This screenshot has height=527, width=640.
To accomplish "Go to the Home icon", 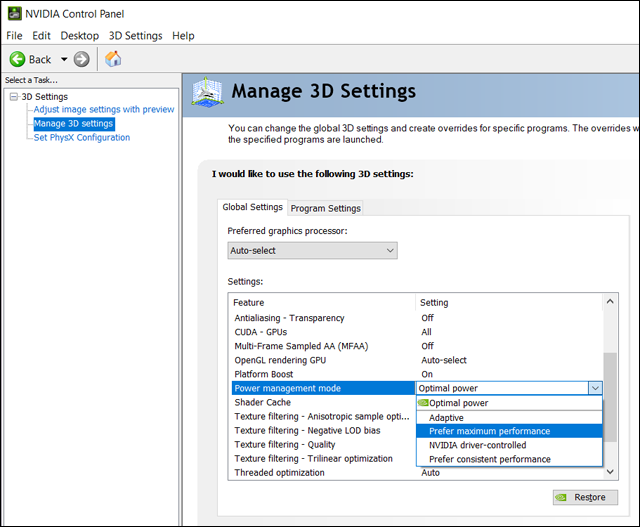I will point(113,59).
